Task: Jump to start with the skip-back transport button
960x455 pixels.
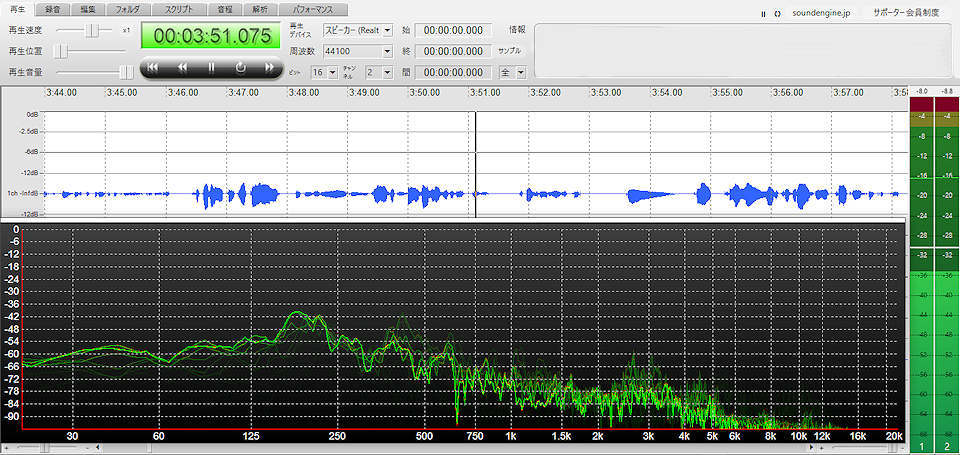Action: 153,68
